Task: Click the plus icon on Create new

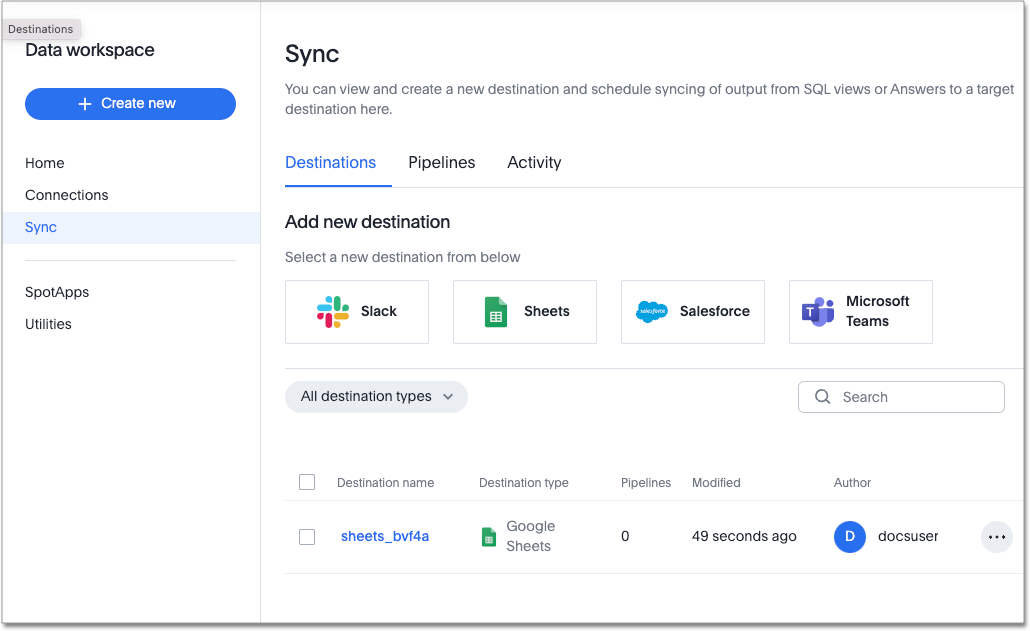Action: [x=84, y=103]
